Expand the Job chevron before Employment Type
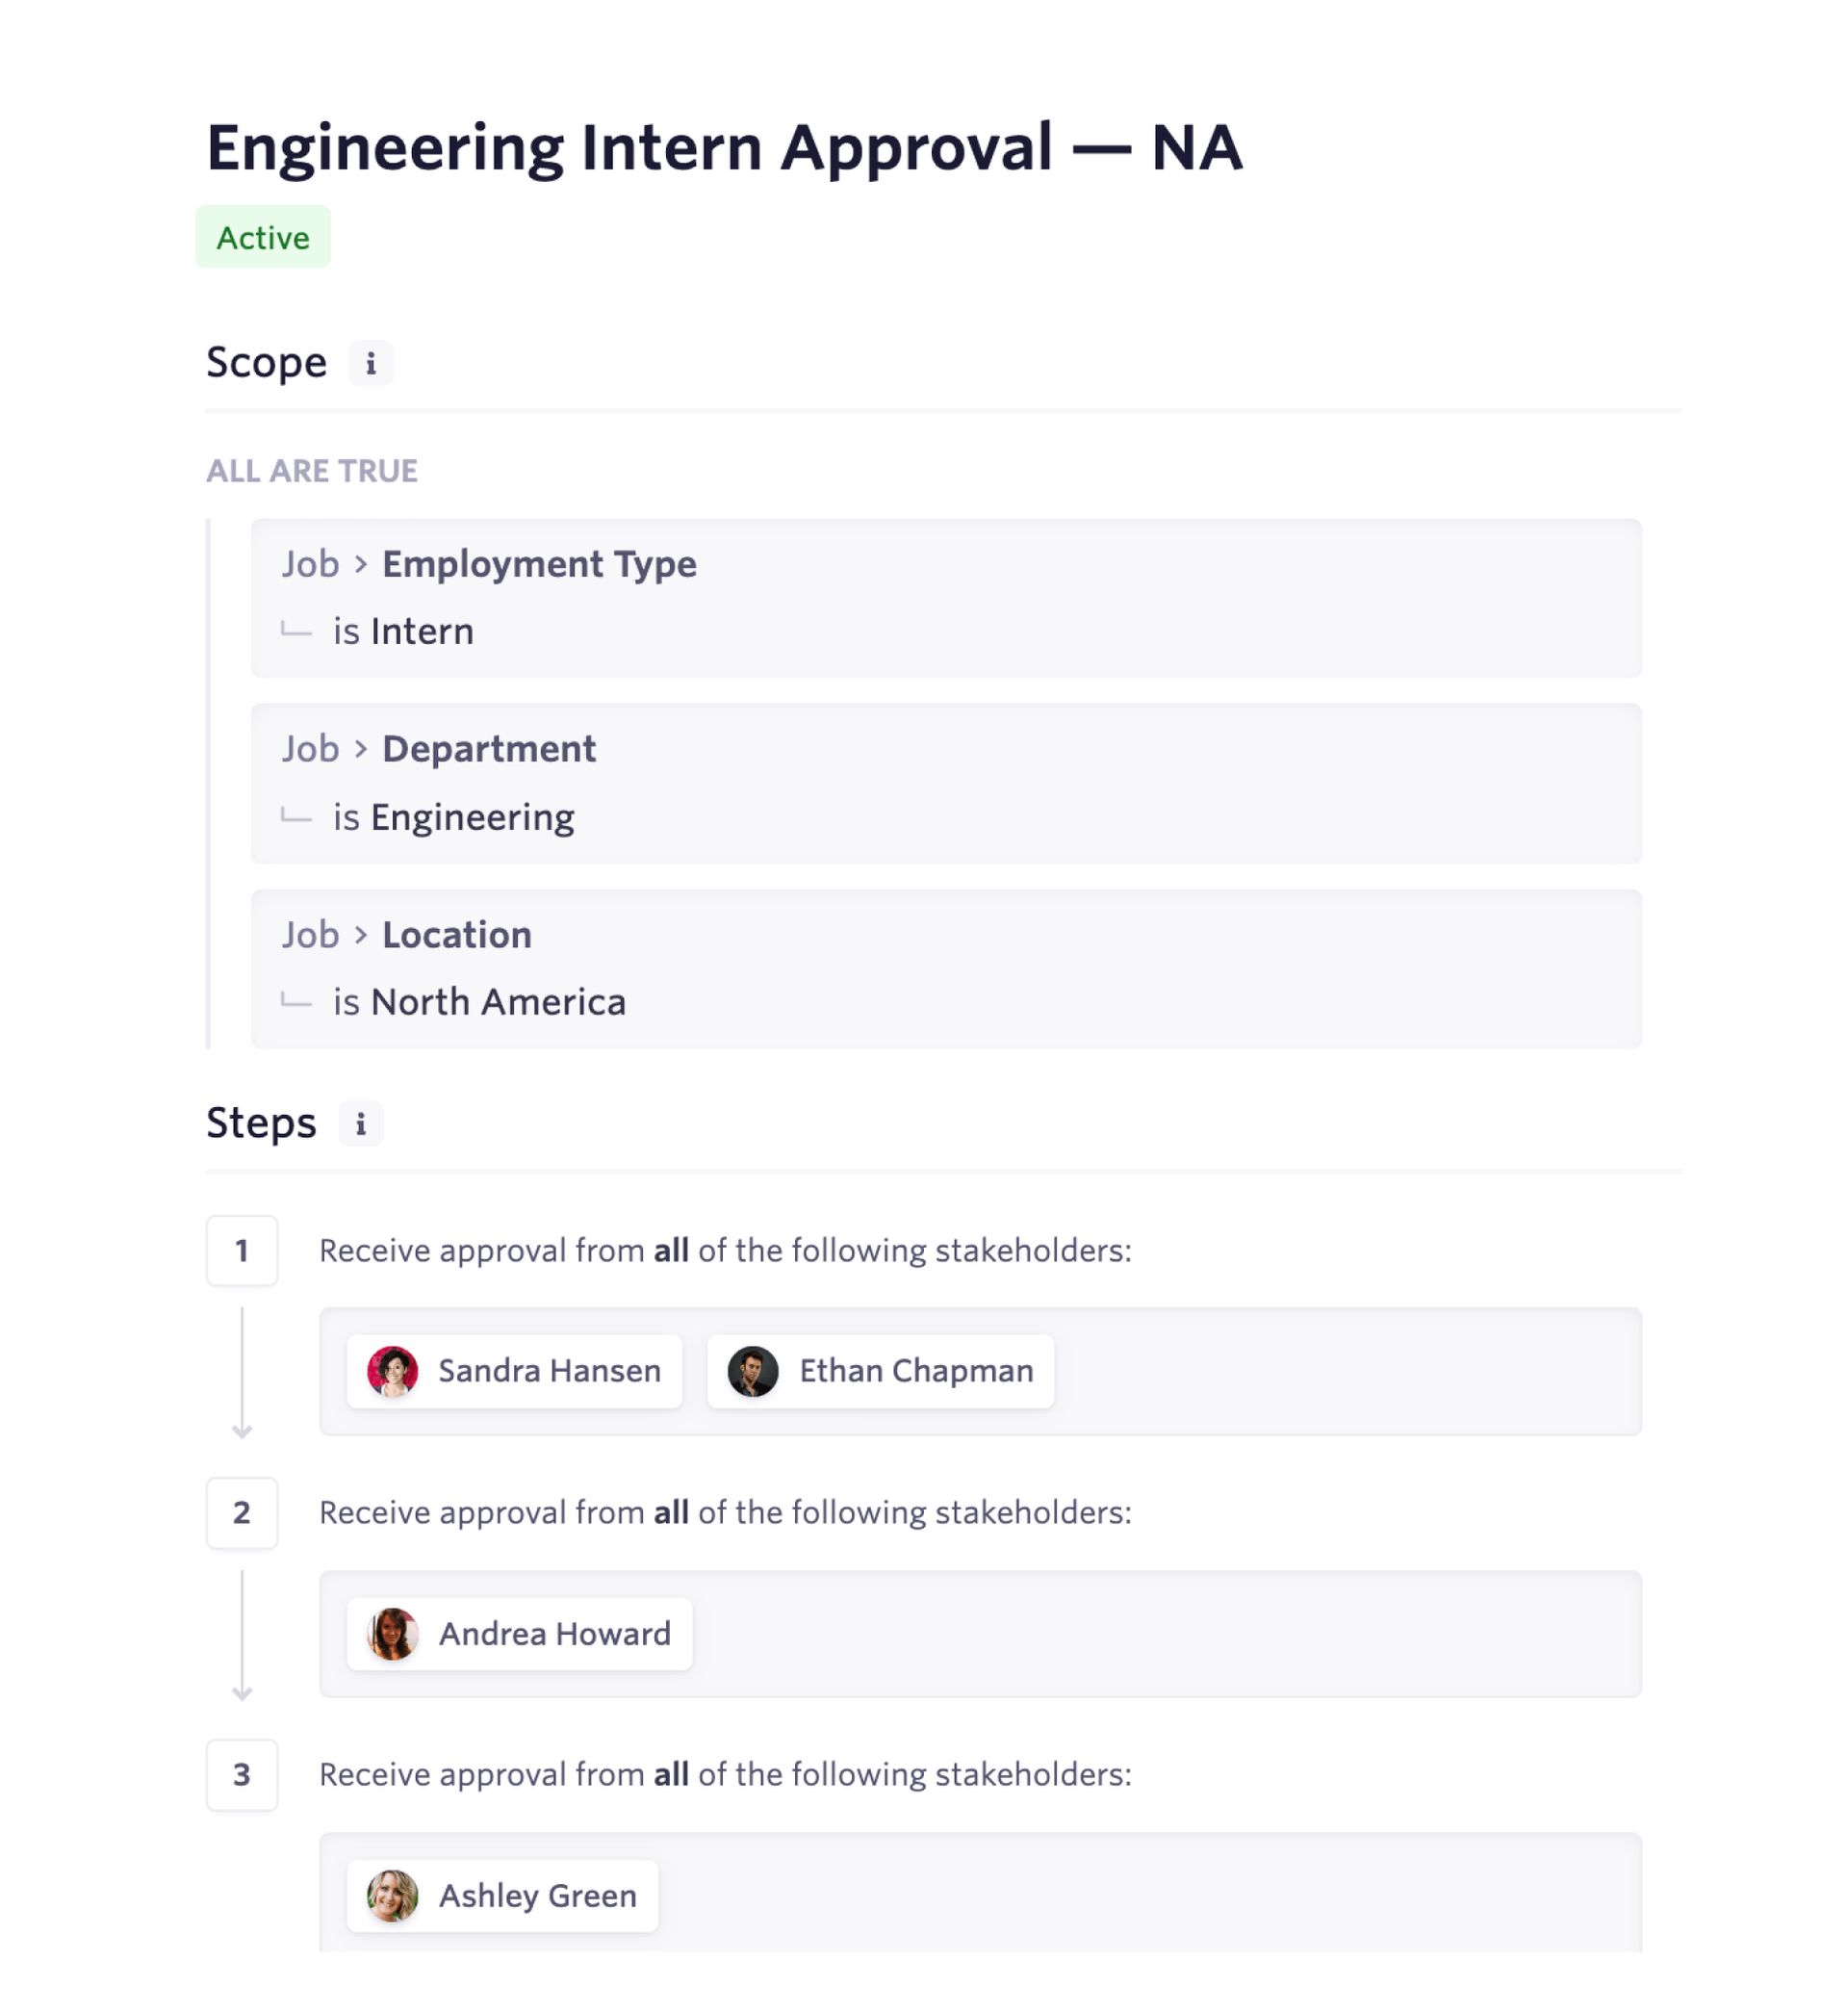Screen dimensions: 1848x2013 pyautogui.click(x=360, y=564)
